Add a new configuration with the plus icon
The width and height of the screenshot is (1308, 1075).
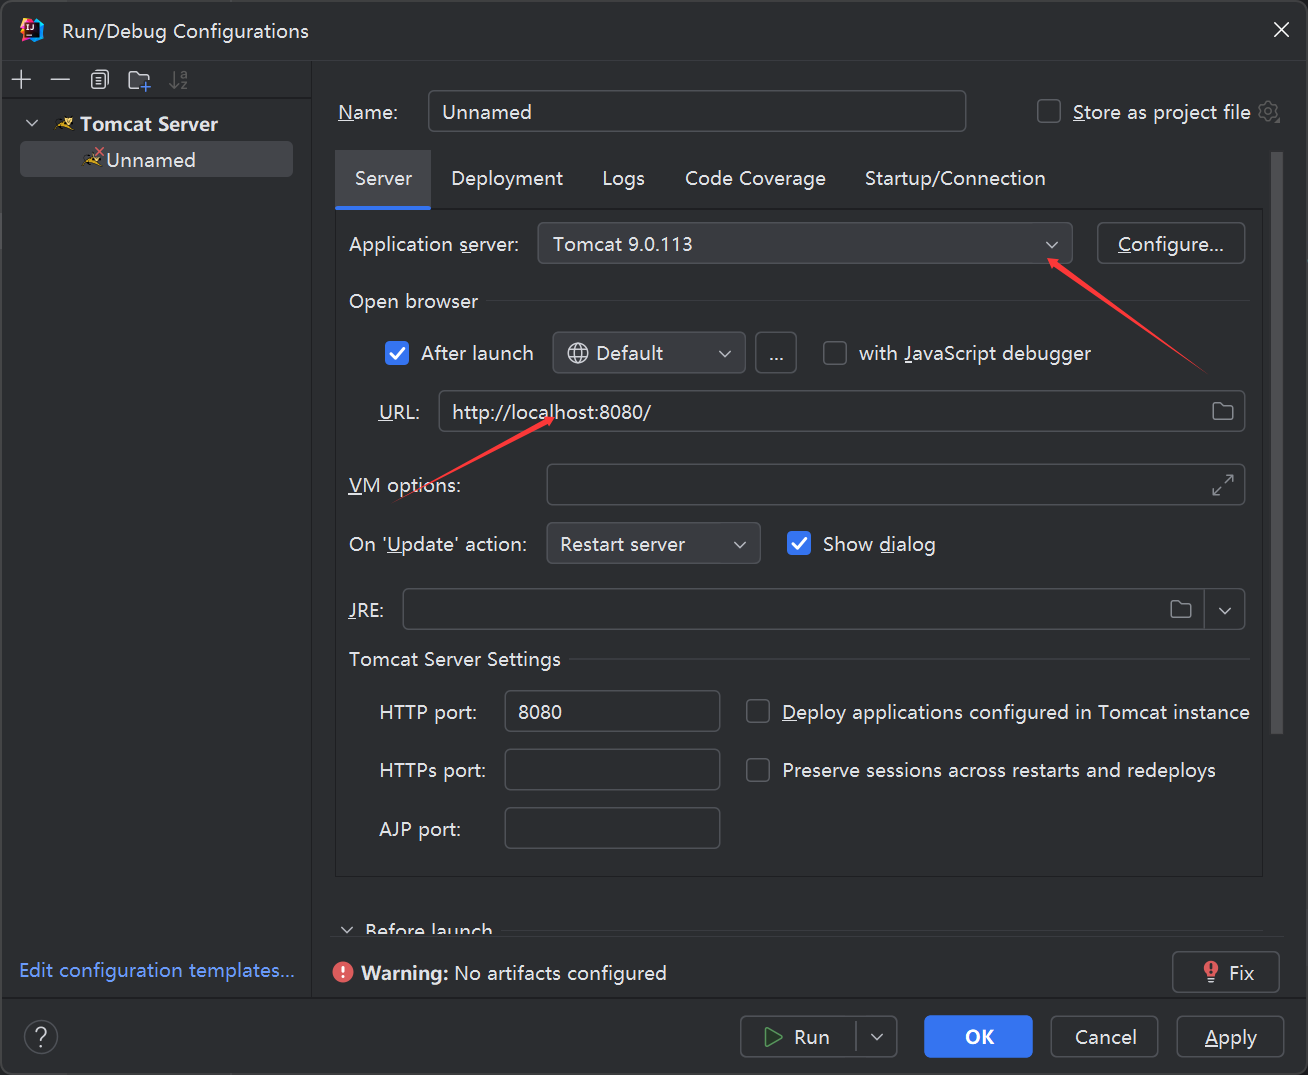pyautogui.click(x=21, y=80)
